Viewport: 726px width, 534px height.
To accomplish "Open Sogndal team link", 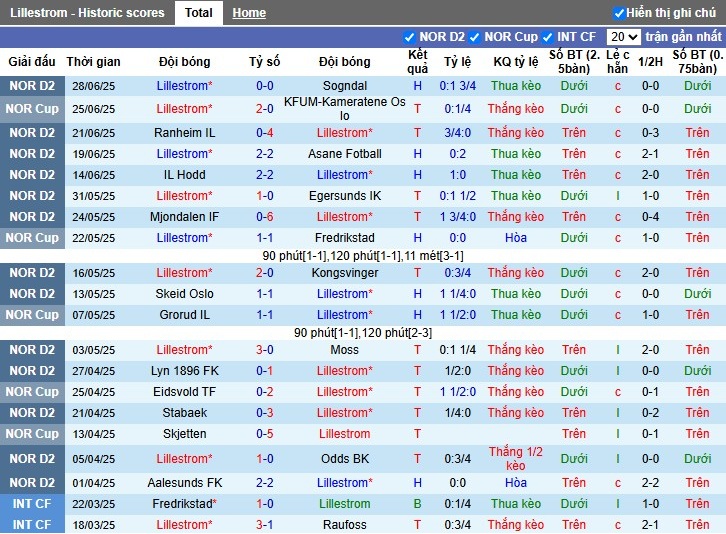I will pyautogui.click(x=345, y=86).
